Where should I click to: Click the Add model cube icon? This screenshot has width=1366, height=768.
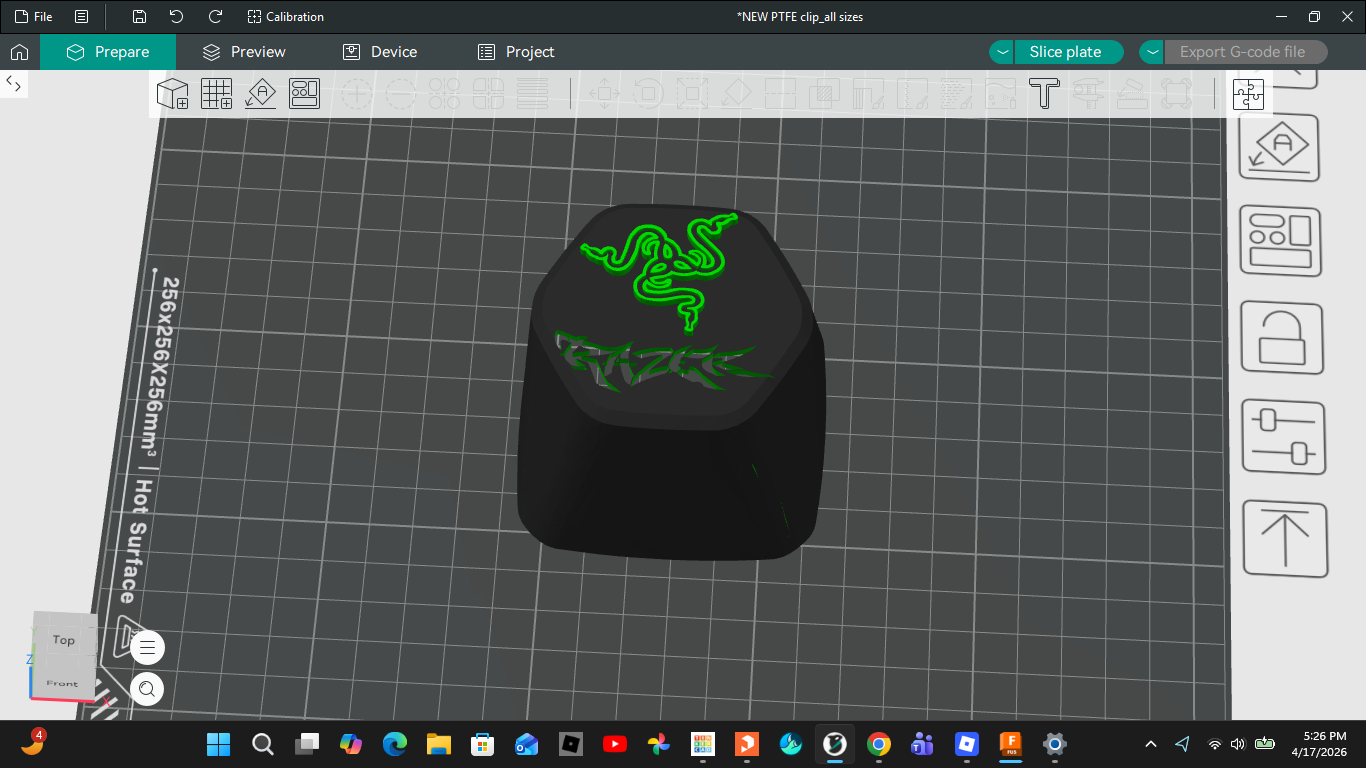tap(173, 94)
